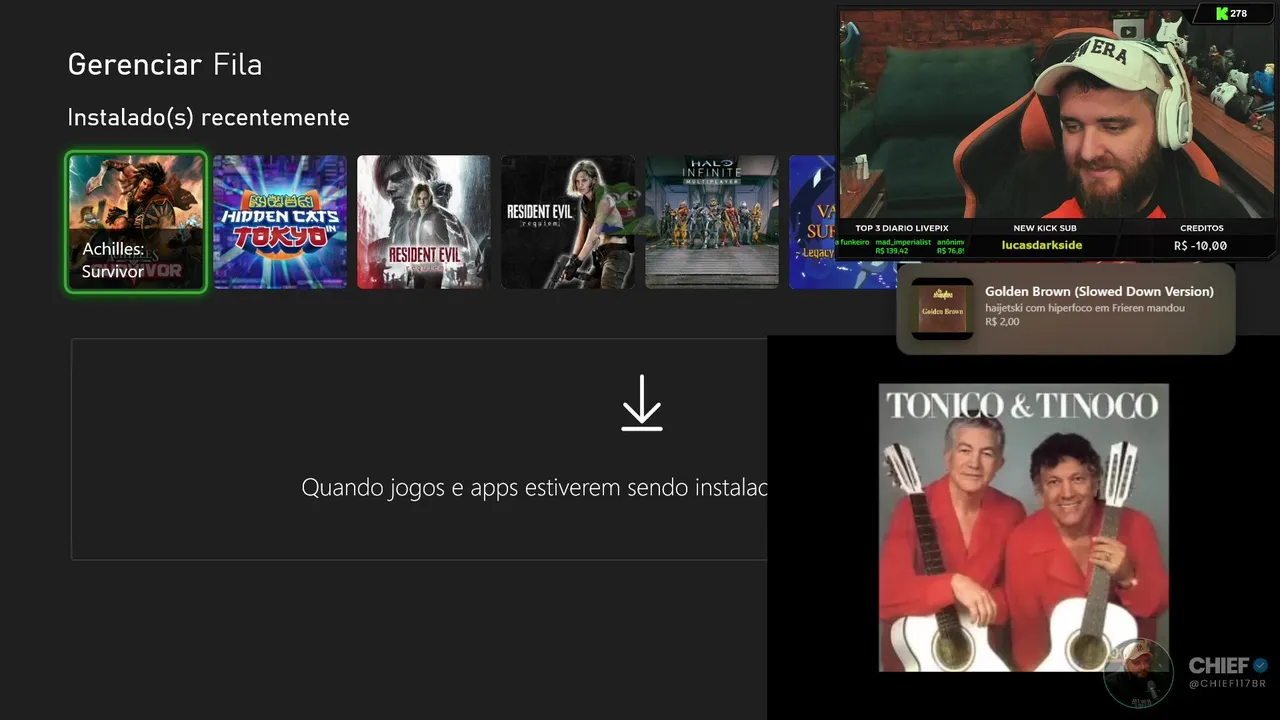1280x720 pixels.
Task: Click the round streamer avatar near CHIEF logo
Action: [x=1138, y=673]
